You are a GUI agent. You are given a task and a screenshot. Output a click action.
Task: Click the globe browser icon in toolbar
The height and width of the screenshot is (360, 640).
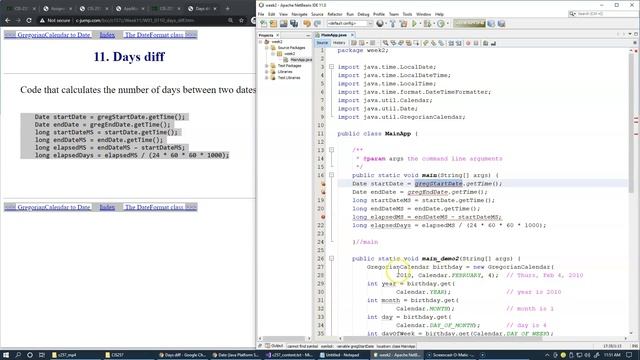coord(380,24)
